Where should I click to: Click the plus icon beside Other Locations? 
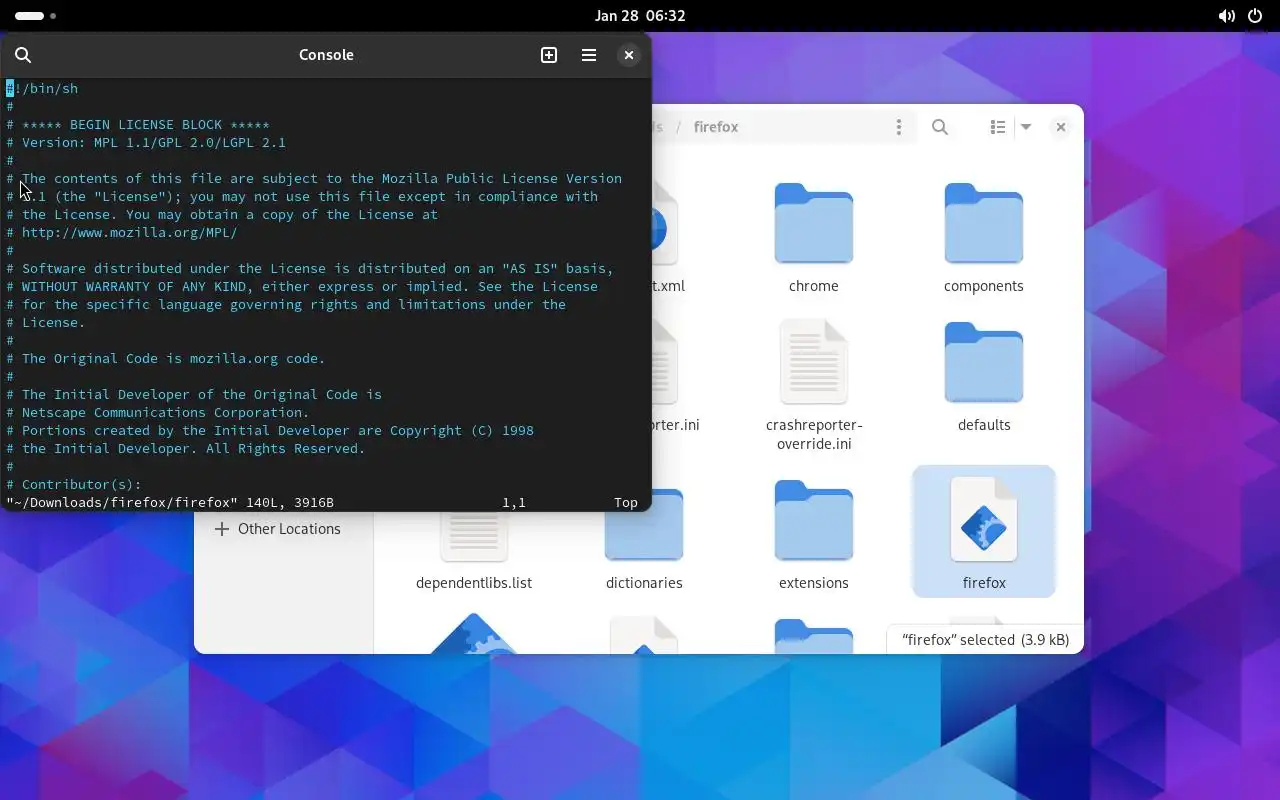pyautogui.click(x=222, y=529)
